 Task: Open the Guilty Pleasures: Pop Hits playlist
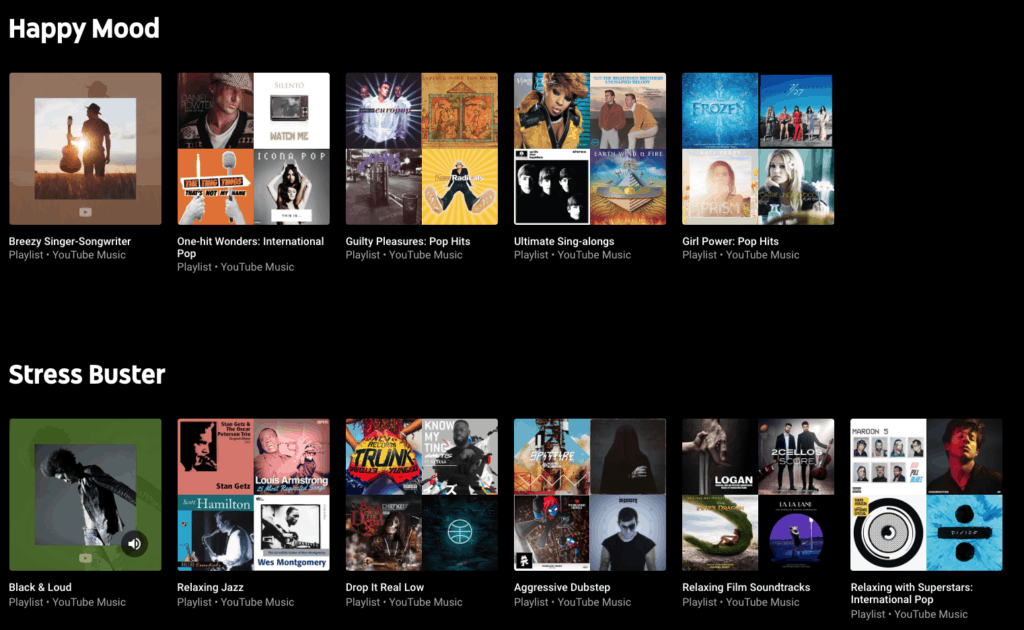coord(421,147)
